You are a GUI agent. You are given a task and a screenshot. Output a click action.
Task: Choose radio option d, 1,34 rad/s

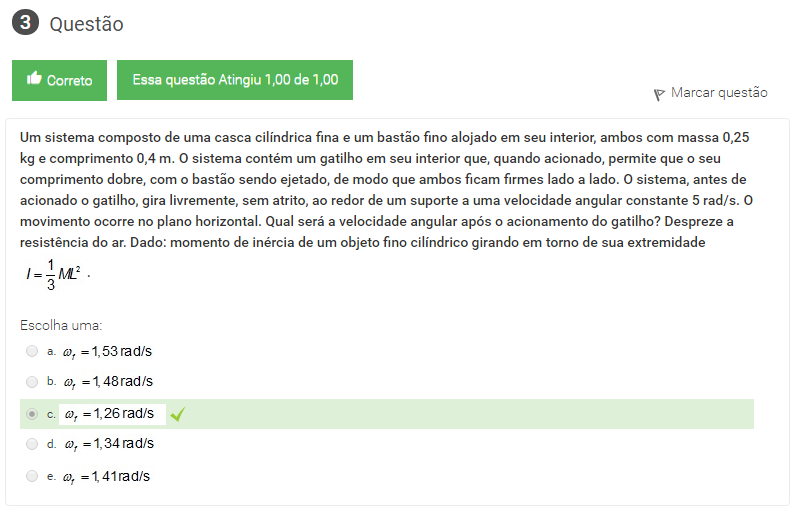pyautogui.click(x=32, y=444)
